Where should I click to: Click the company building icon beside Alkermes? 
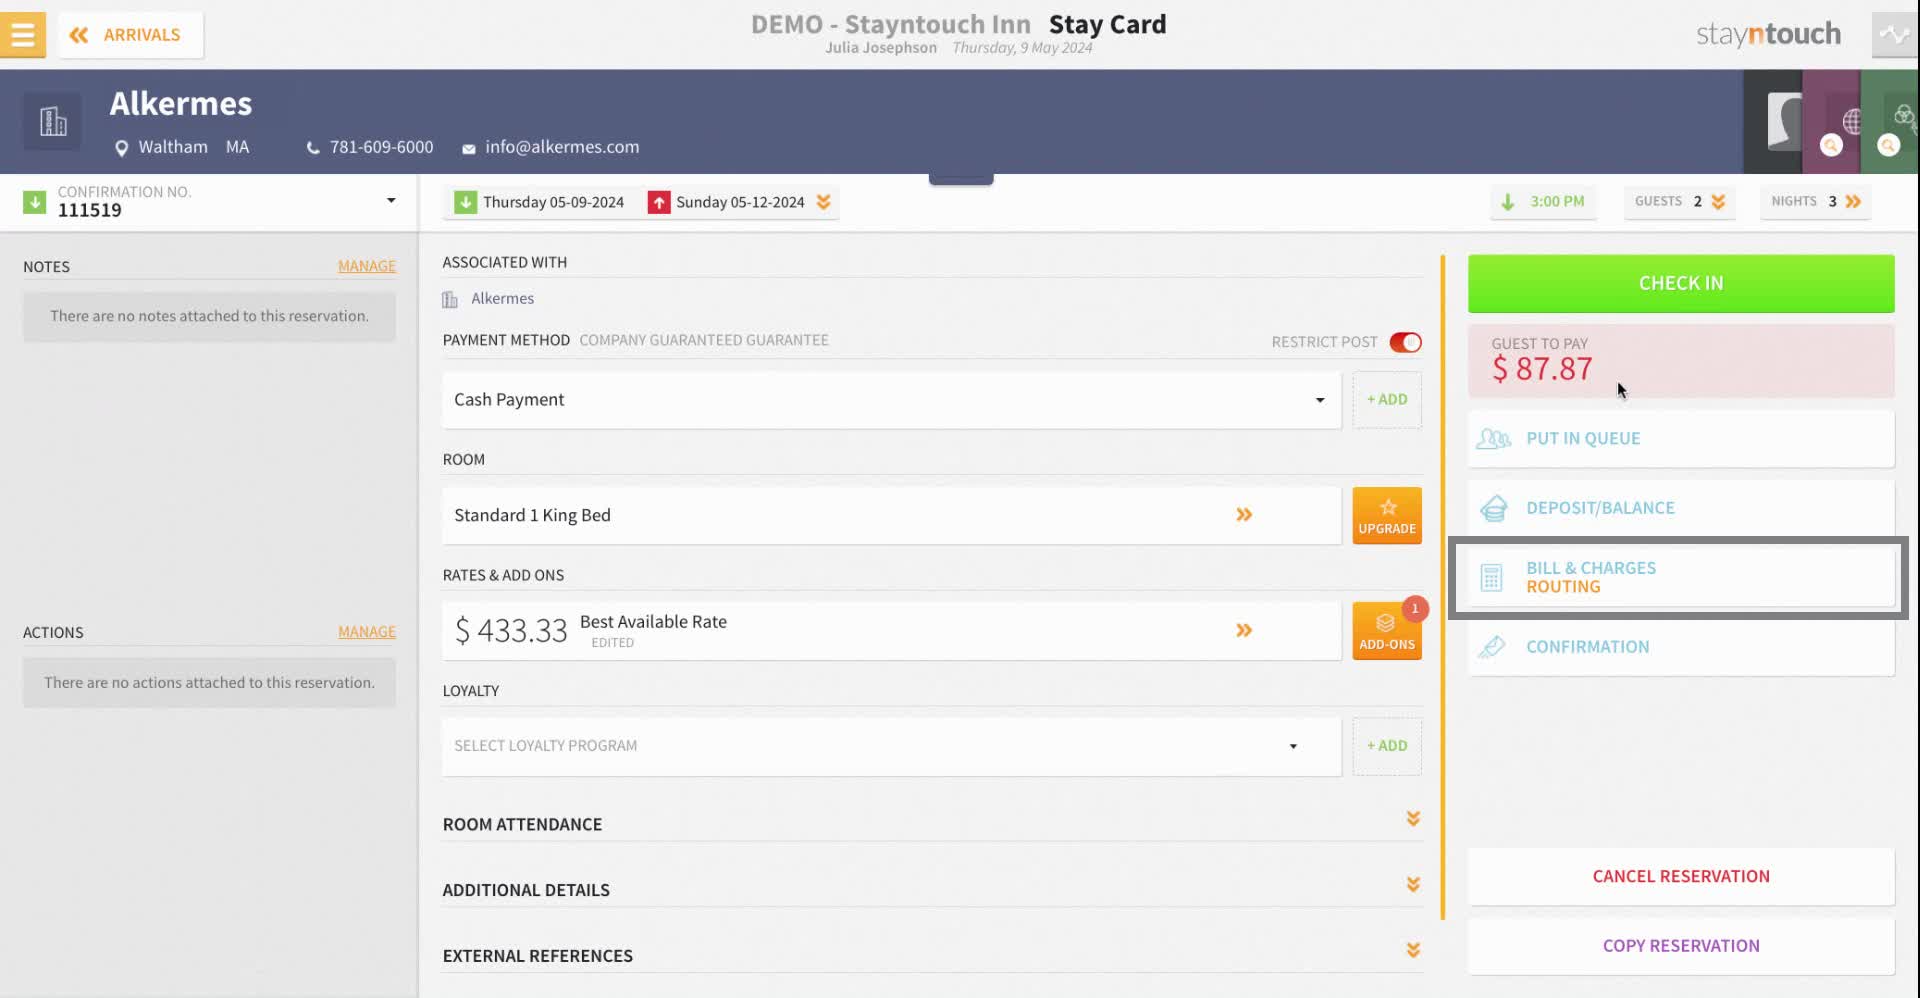(53, 121)
